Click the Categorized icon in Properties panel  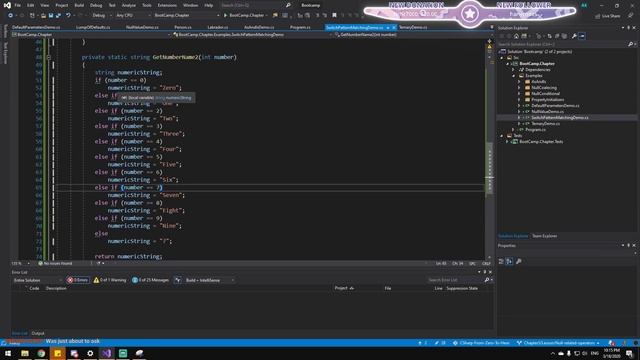coord(502,261)
